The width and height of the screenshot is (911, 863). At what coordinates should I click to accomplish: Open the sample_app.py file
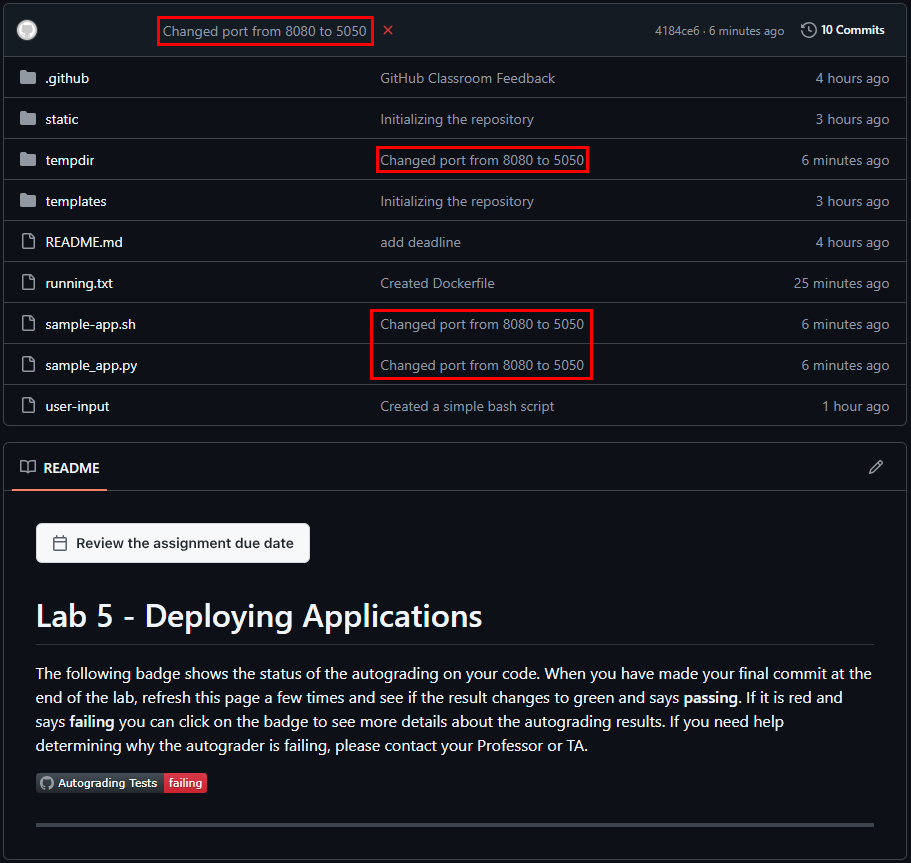pyautogui.click(x=91, y=365)
